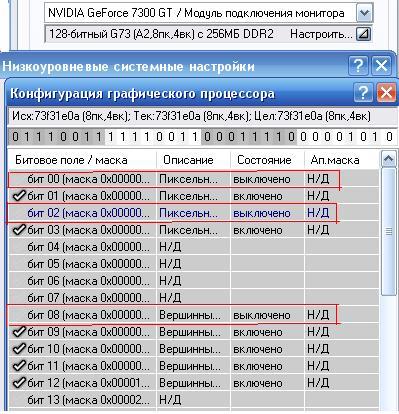Click the Настроить expand triangle button

(364, 34)
